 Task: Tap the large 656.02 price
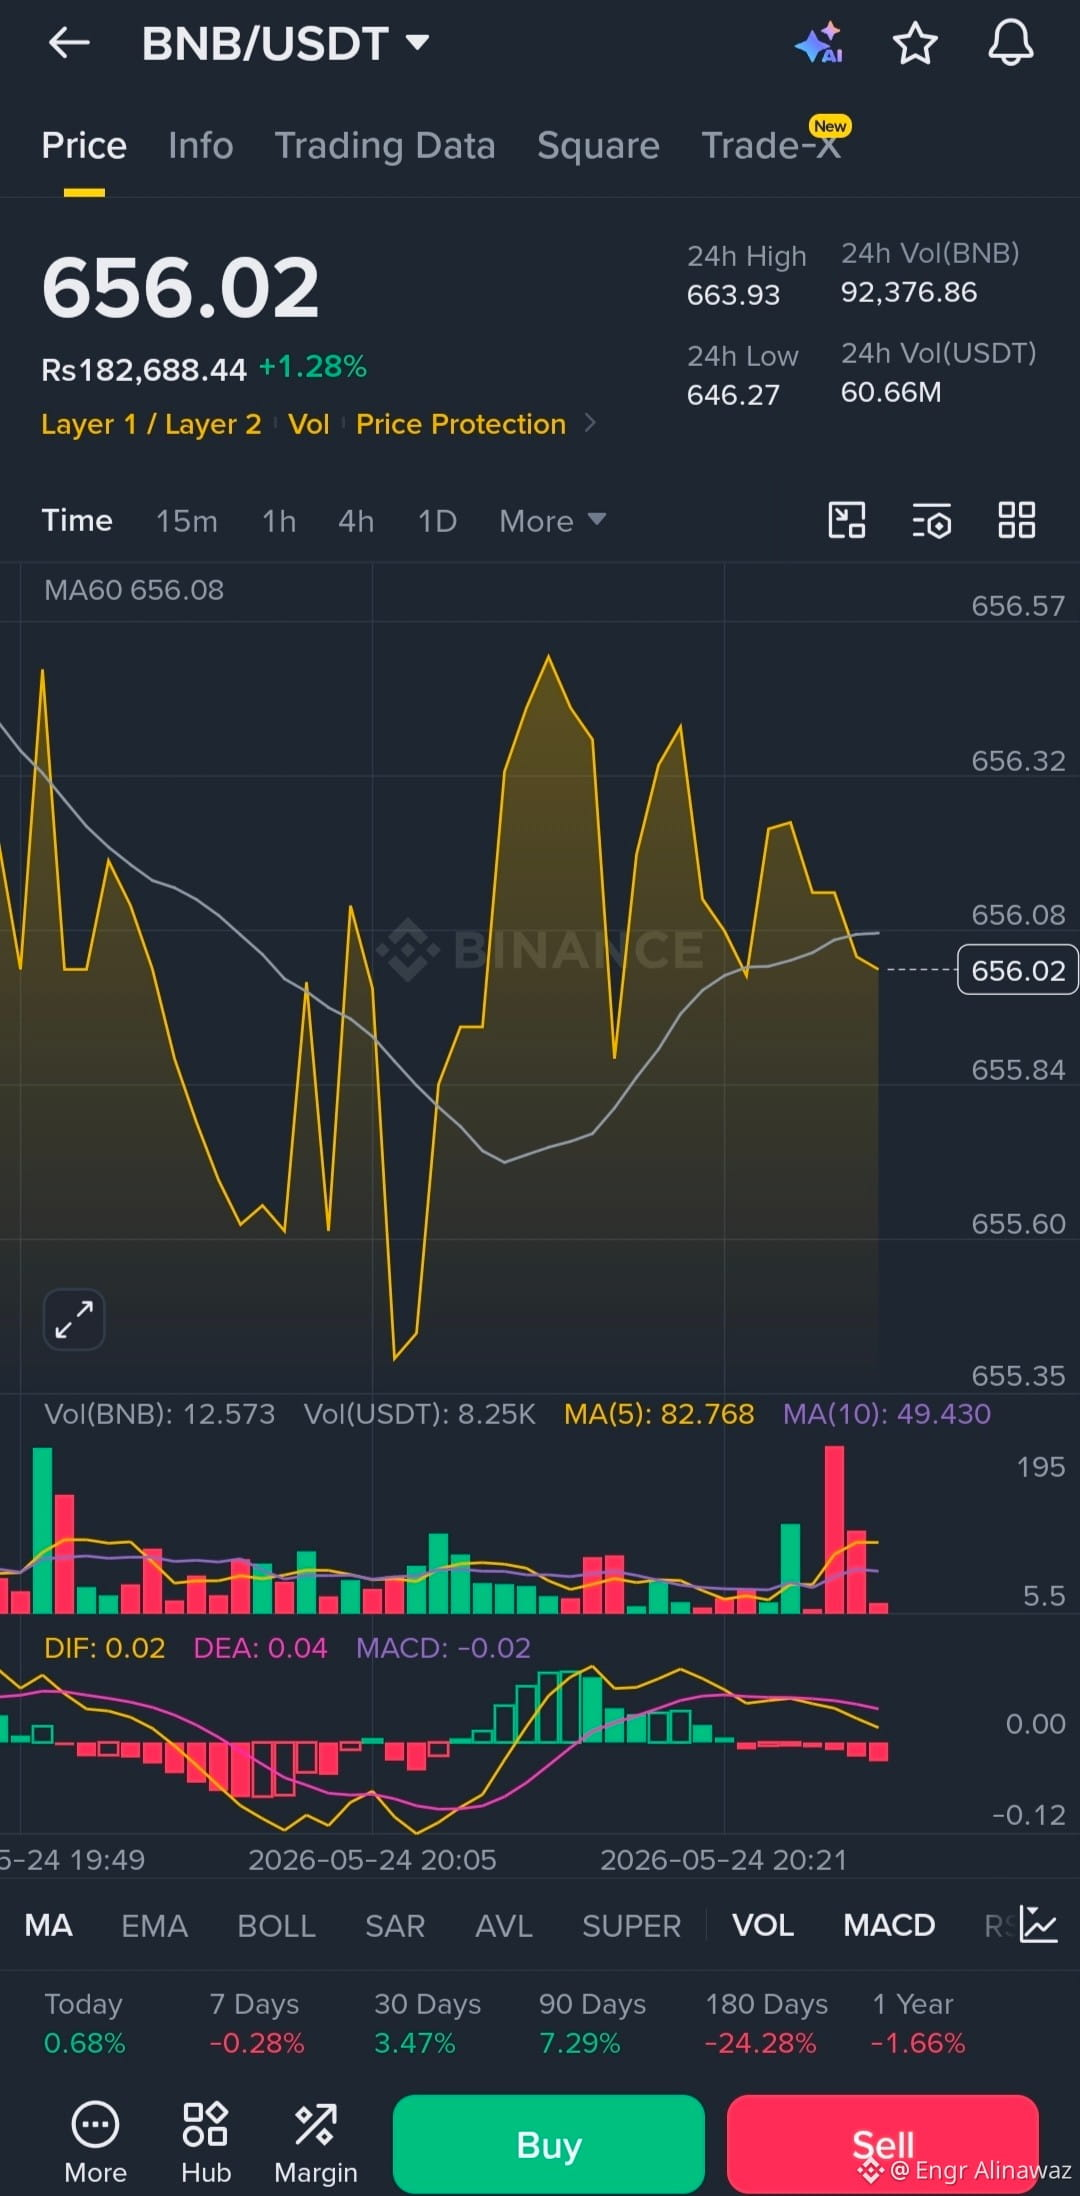click(x=180, y=288)
